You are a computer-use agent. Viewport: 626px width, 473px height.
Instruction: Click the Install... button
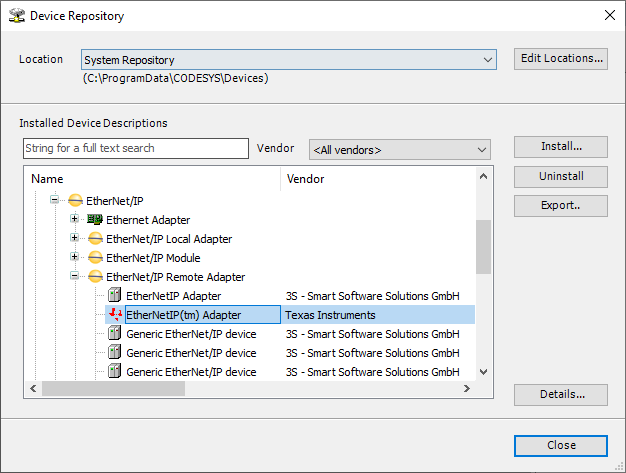(560, 147)
